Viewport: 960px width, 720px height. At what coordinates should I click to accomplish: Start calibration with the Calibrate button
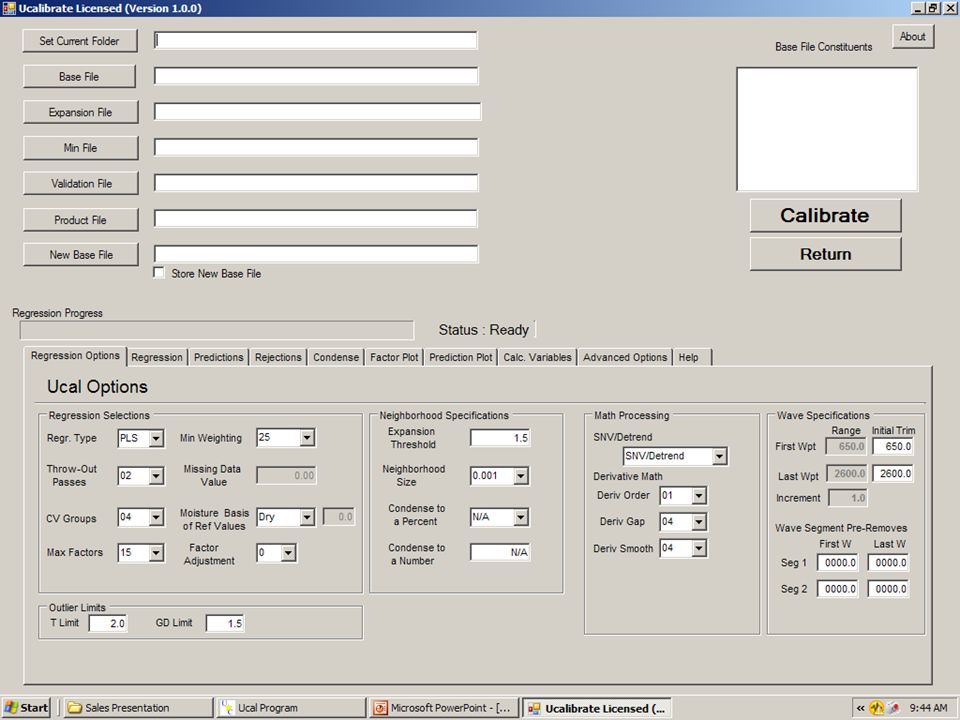click(x=825, y=216)
